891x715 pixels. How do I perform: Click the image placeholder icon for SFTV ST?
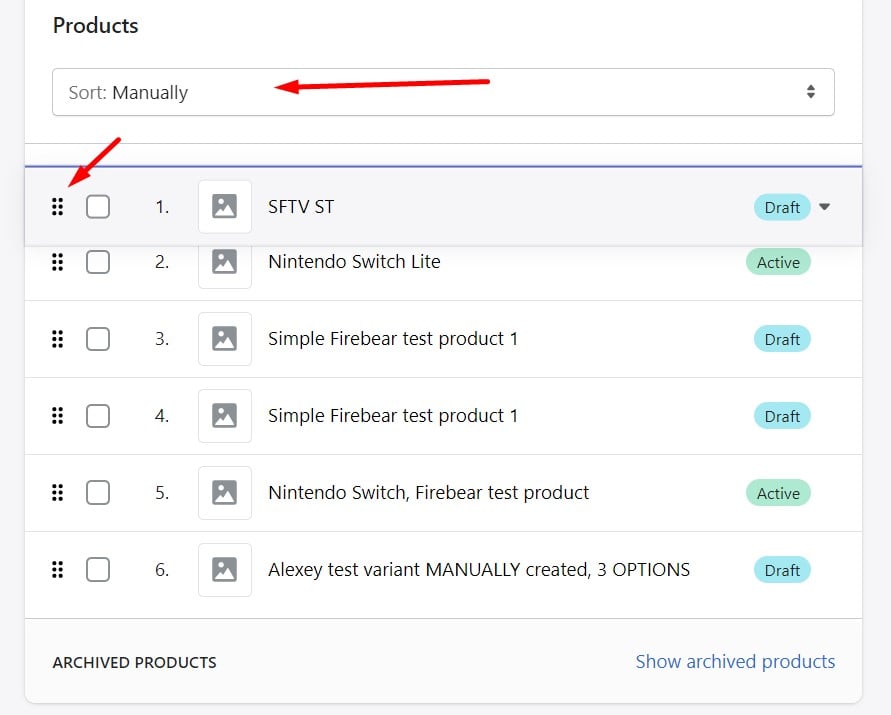[224, 207]
